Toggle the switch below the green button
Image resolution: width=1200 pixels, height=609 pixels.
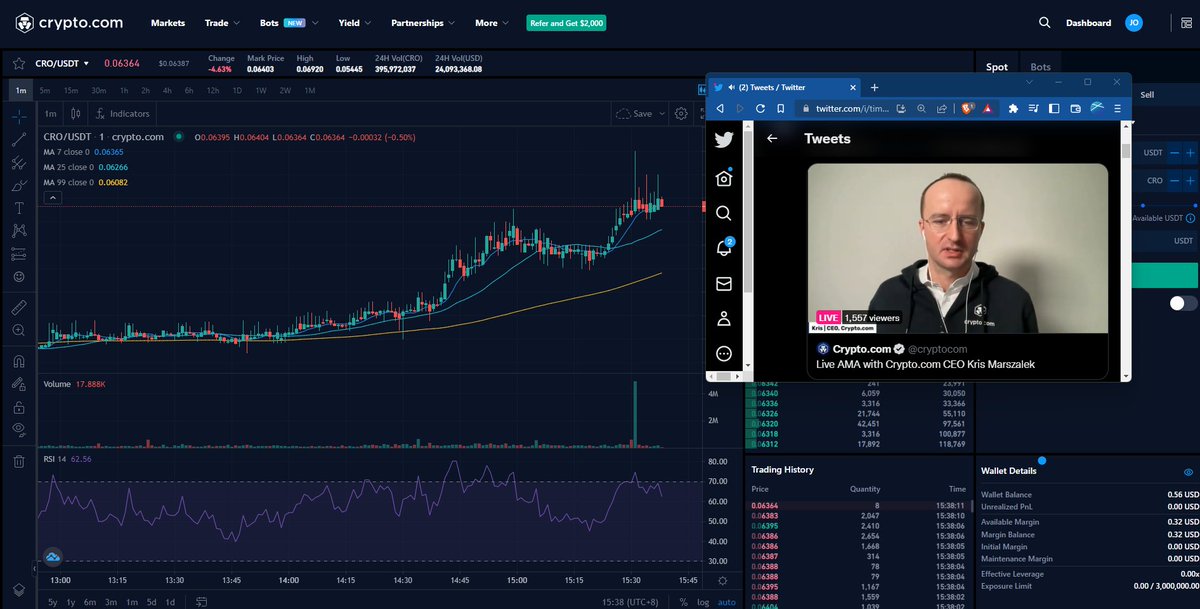[x=1183, y=303]
